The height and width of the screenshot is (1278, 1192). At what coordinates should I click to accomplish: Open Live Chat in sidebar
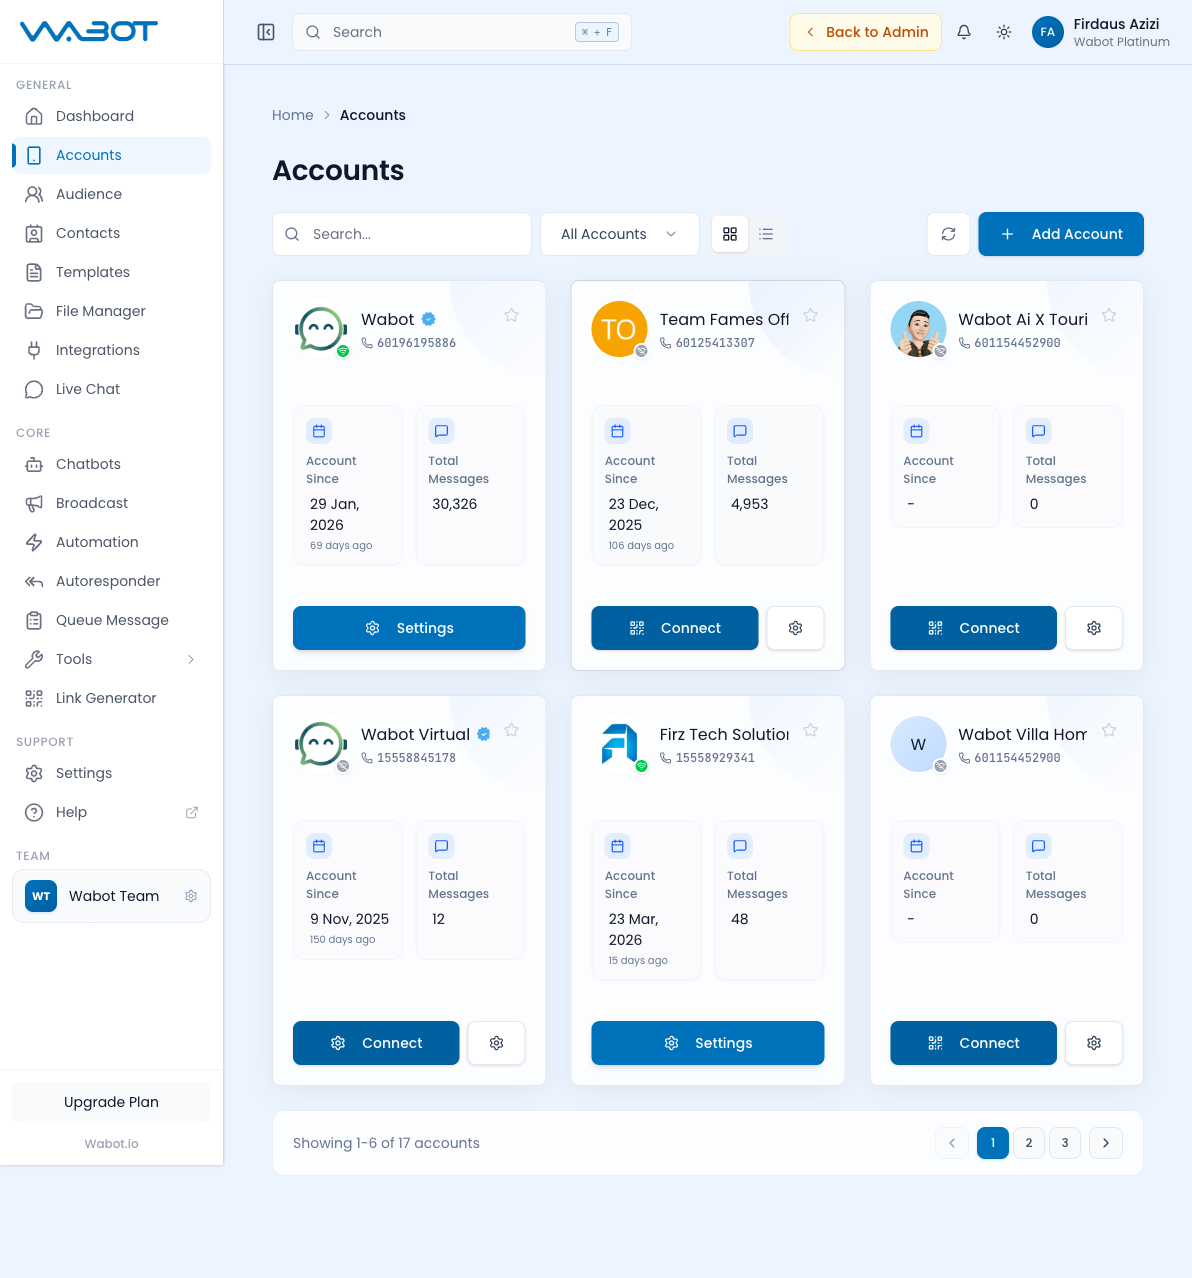(x=111, y=389)
